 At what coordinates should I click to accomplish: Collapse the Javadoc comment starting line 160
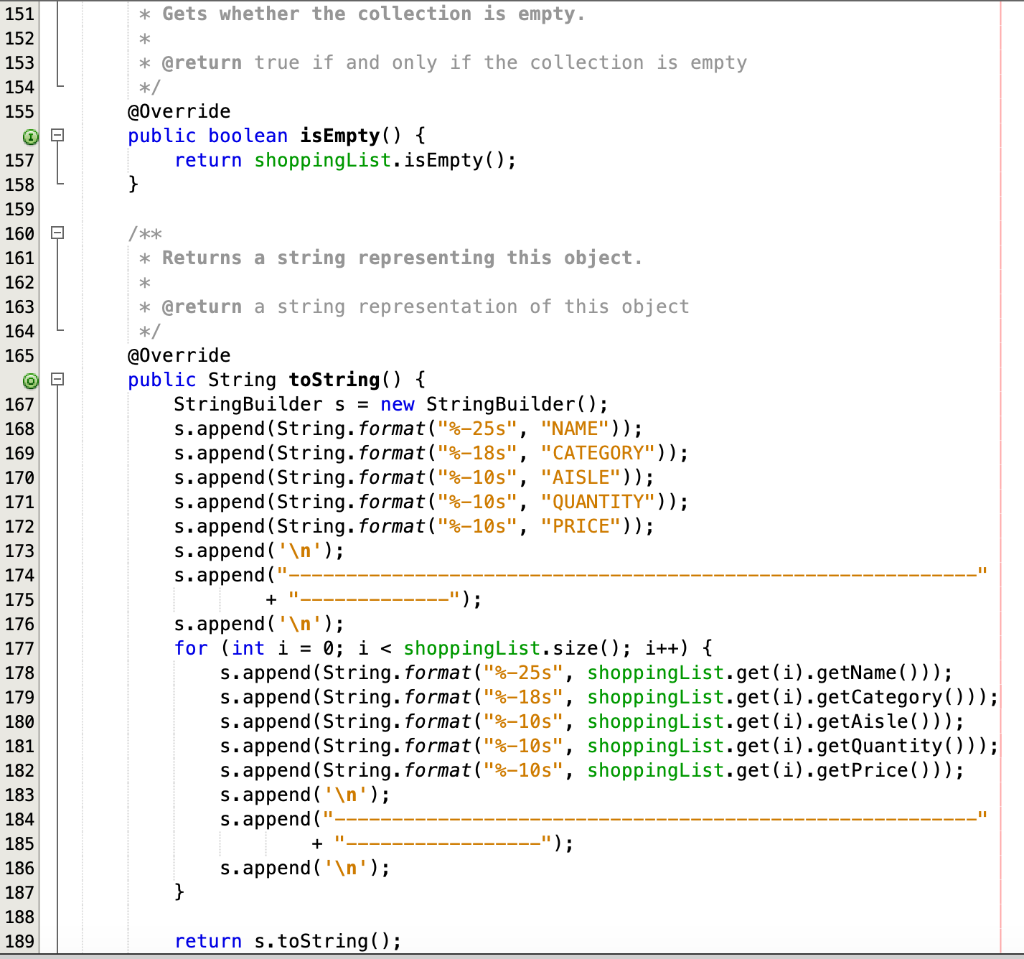(56, 233)
